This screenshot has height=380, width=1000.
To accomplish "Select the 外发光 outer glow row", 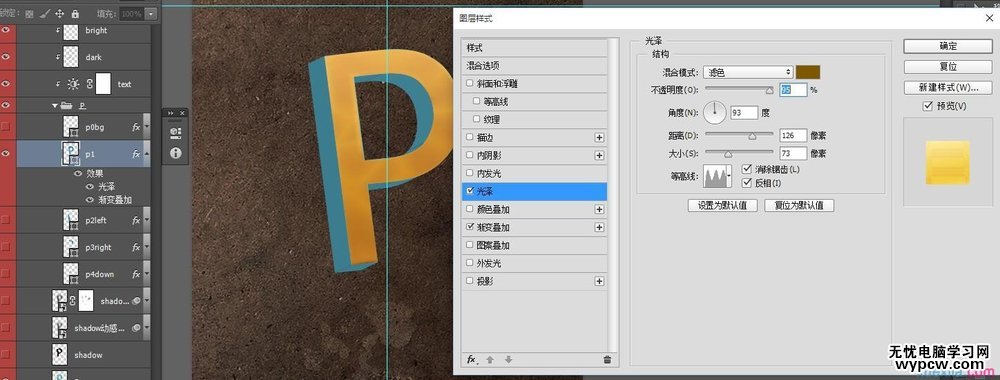I will click(x=534, y=263).
